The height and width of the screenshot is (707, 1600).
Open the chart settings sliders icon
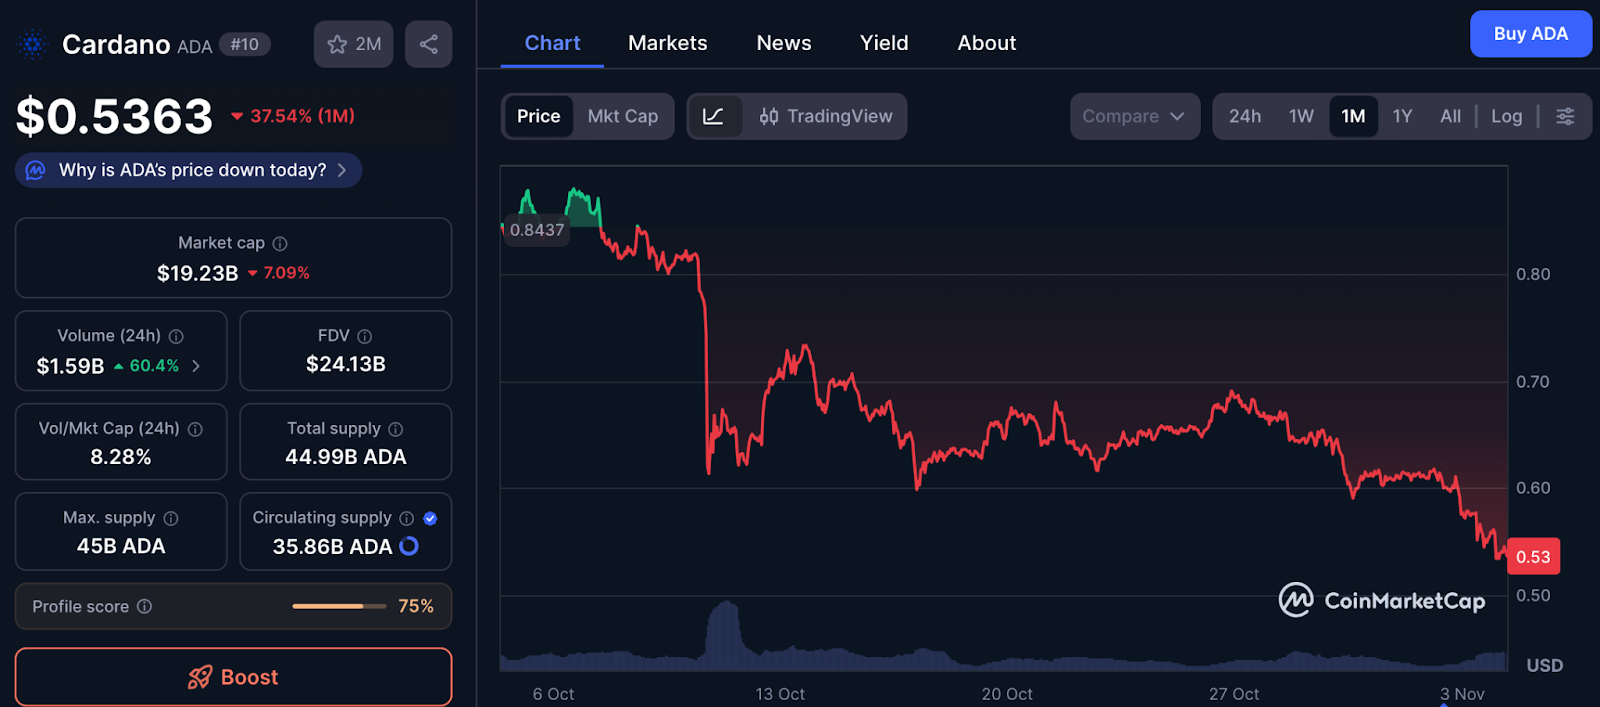click(x=1565, y=116)
